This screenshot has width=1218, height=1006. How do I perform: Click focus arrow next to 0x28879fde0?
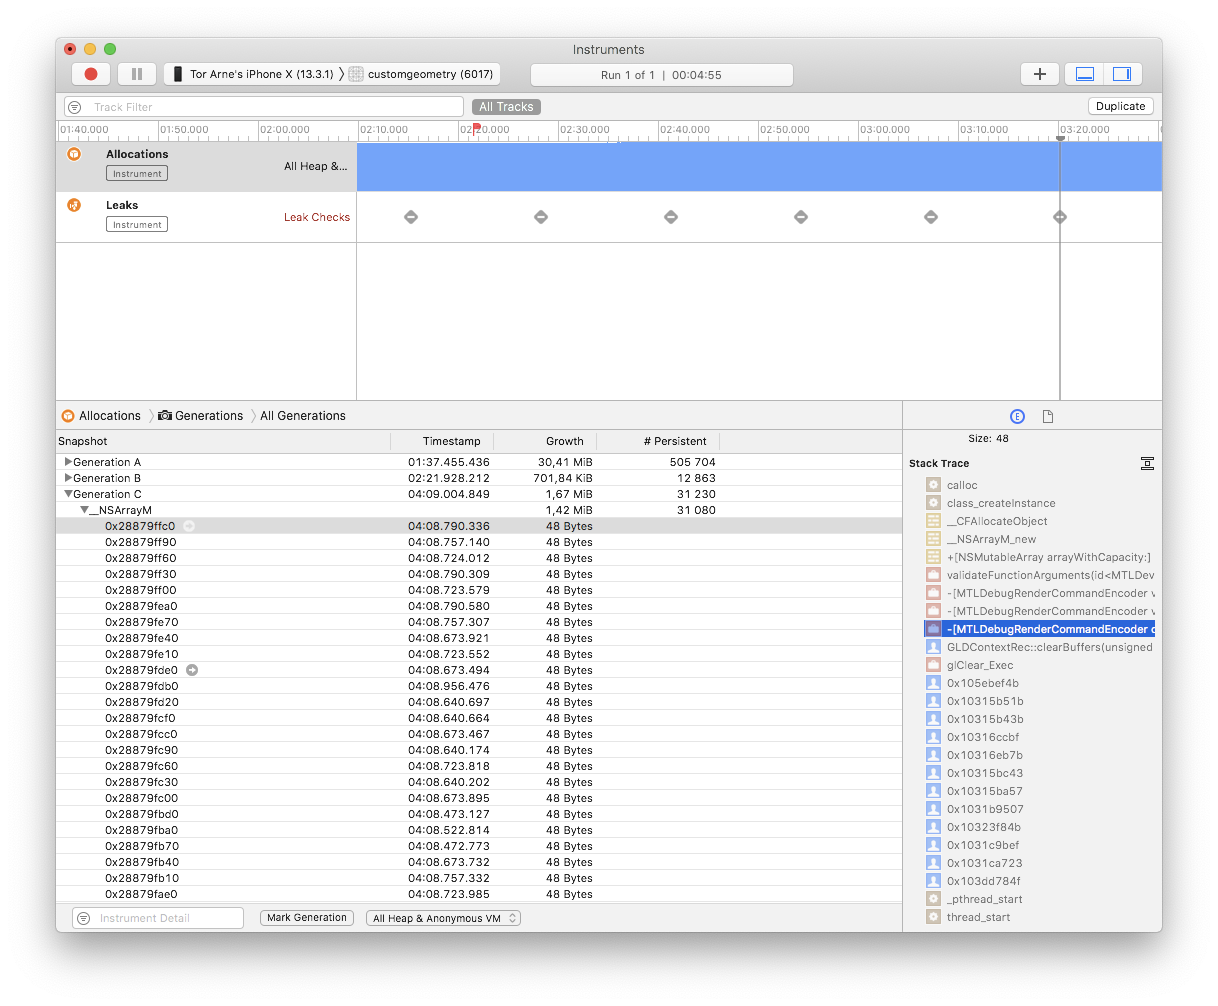pyautogui.click(x=192, y=670)
